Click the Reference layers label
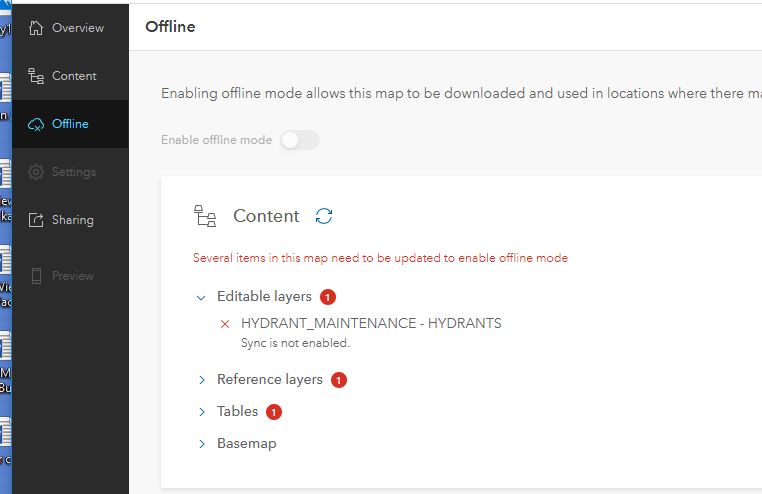Viewport: 762px width, 494px height. pyautogui.click(x=270, y=379)
